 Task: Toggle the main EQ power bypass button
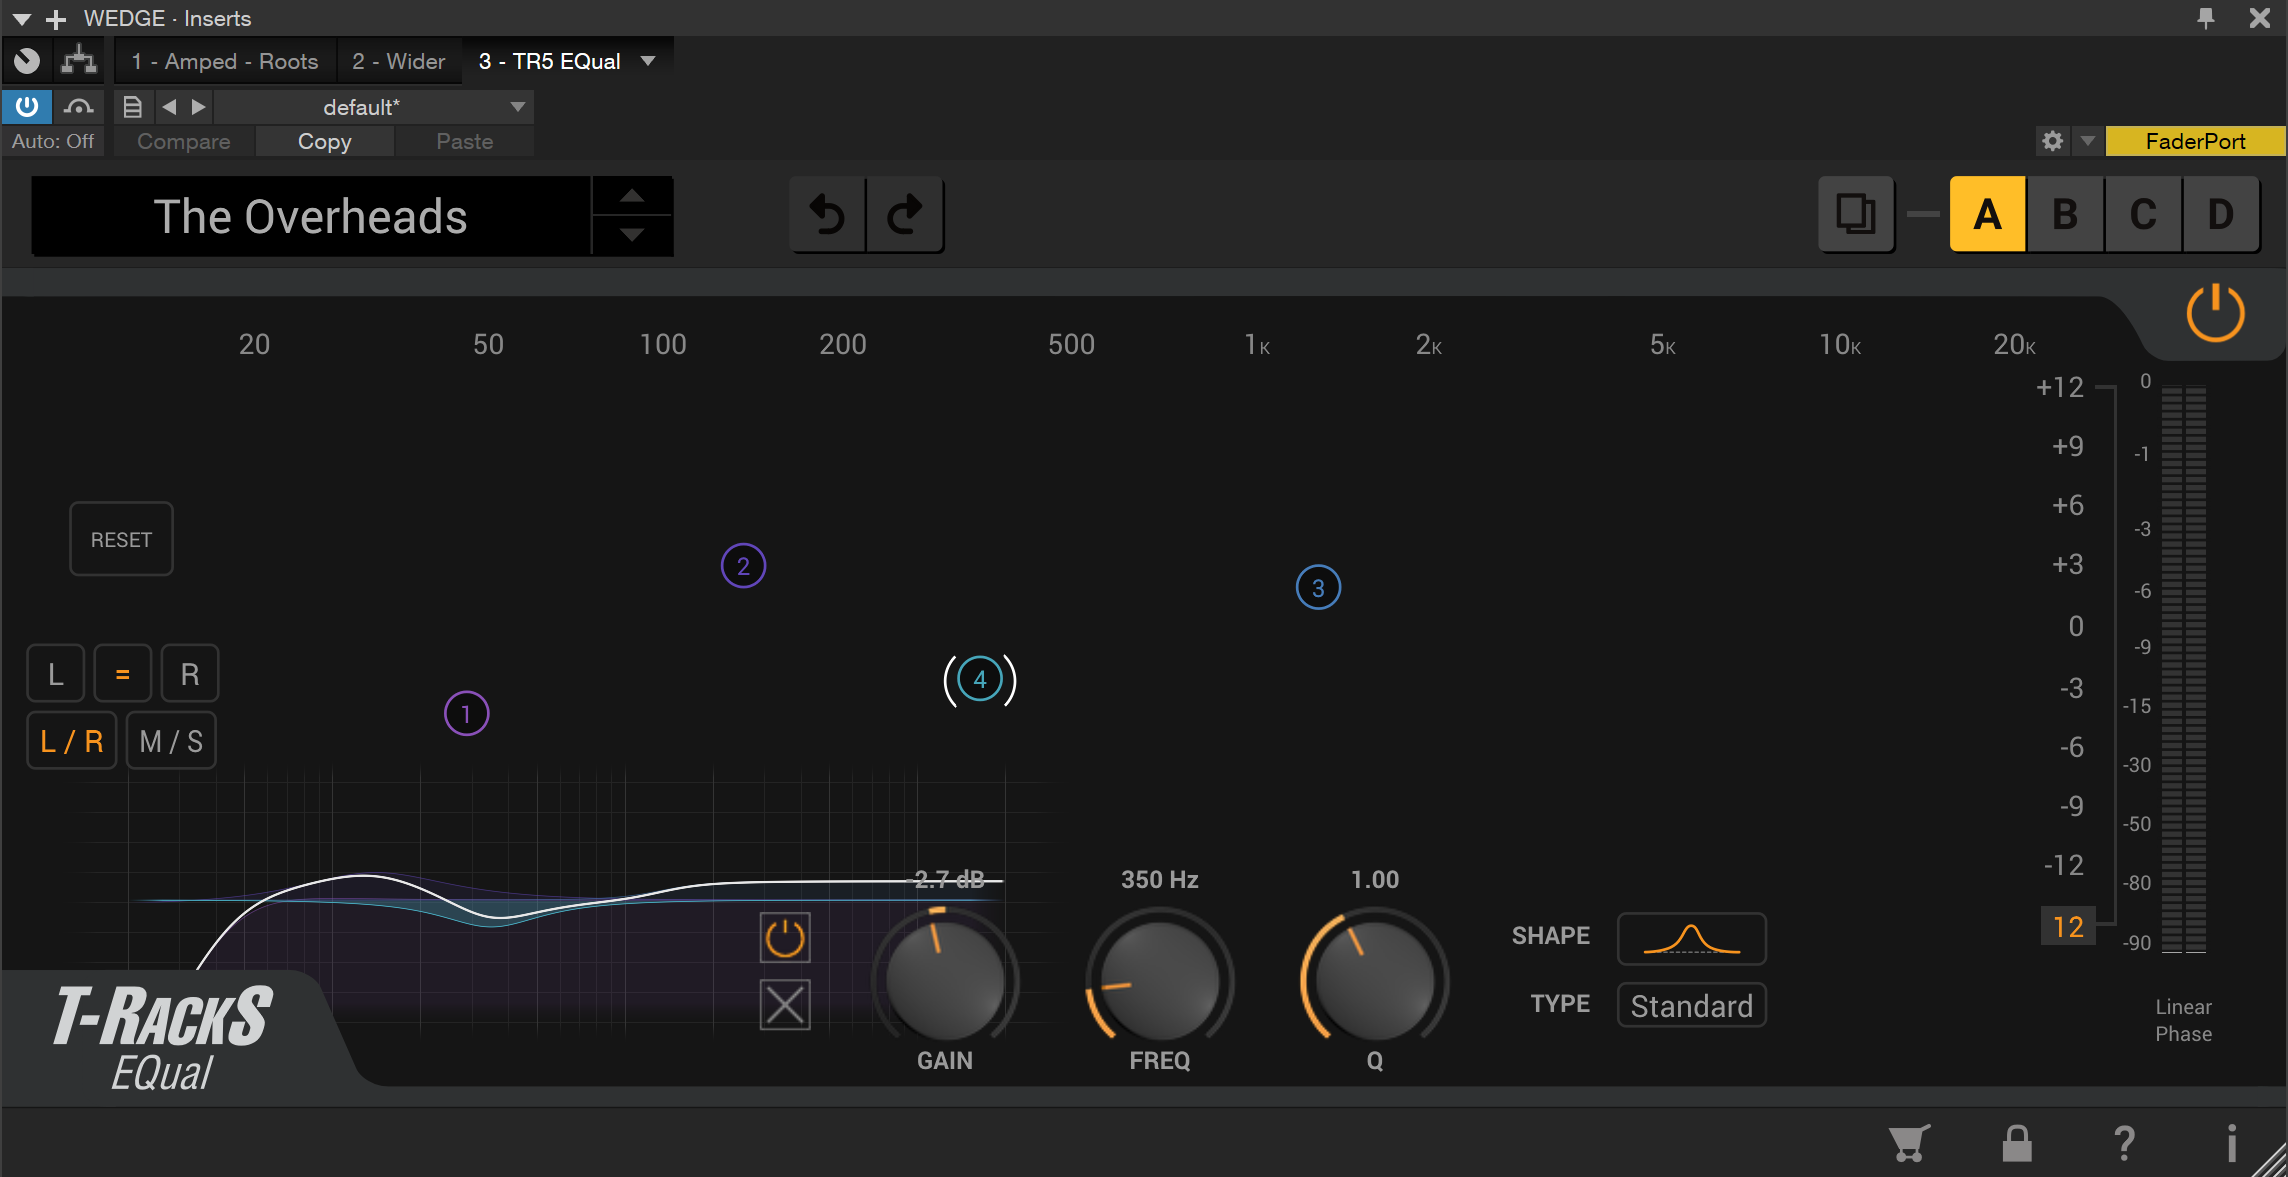coord(2215,313)
